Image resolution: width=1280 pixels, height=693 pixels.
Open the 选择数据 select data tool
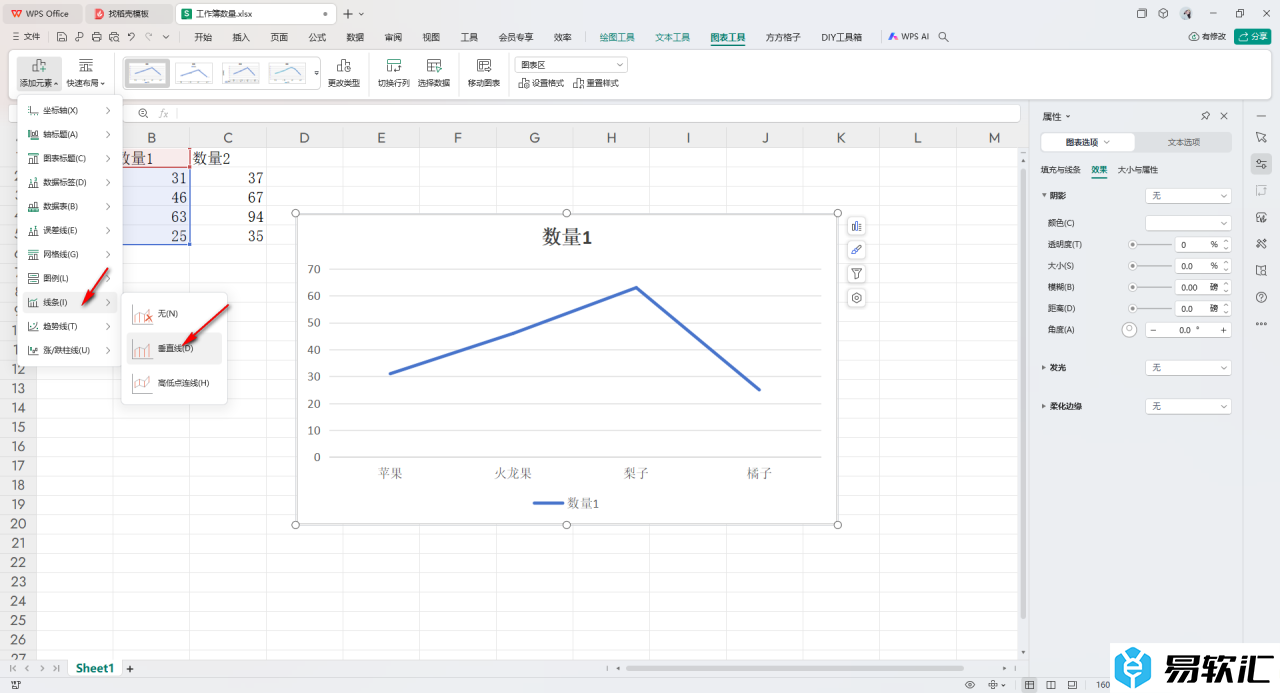pyautogui.click(x=433, y=66)
